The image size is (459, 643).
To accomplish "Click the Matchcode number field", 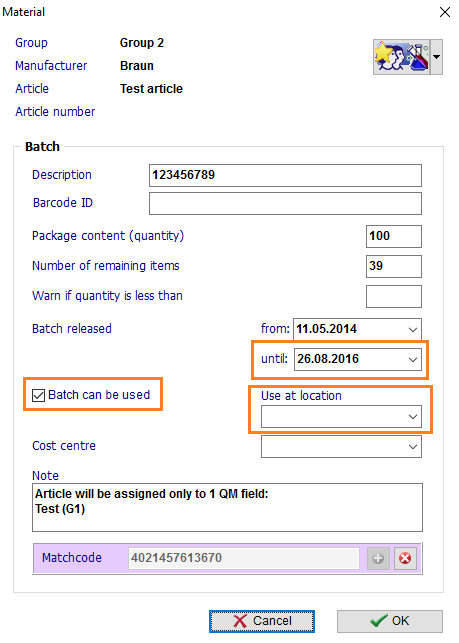I will [x=244, y=558].
